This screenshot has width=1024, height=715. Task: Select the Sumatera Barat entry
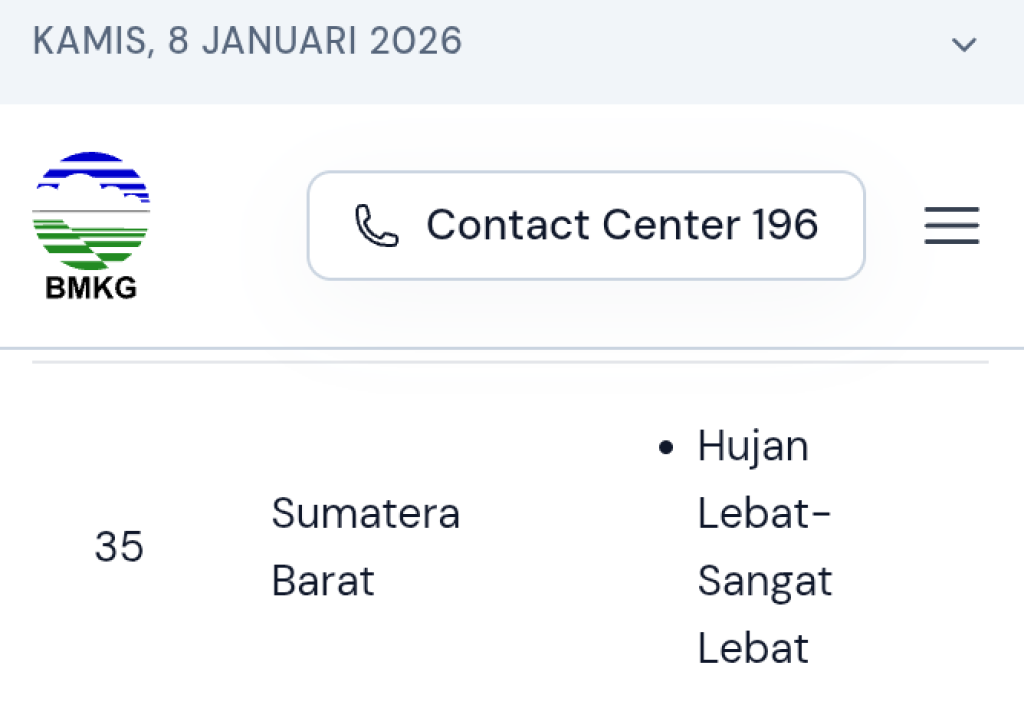(x=366, y=547)
